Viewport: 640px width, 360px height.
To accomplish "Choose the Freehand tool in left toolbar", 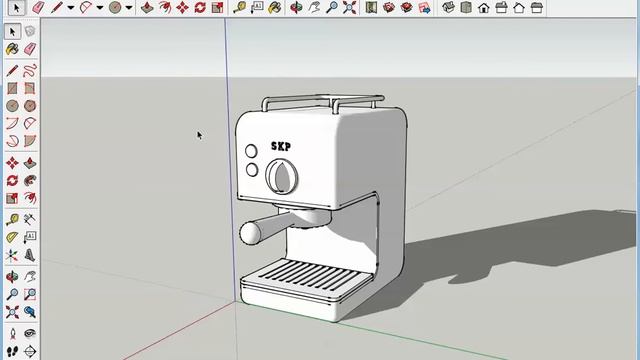I will 30,71.
